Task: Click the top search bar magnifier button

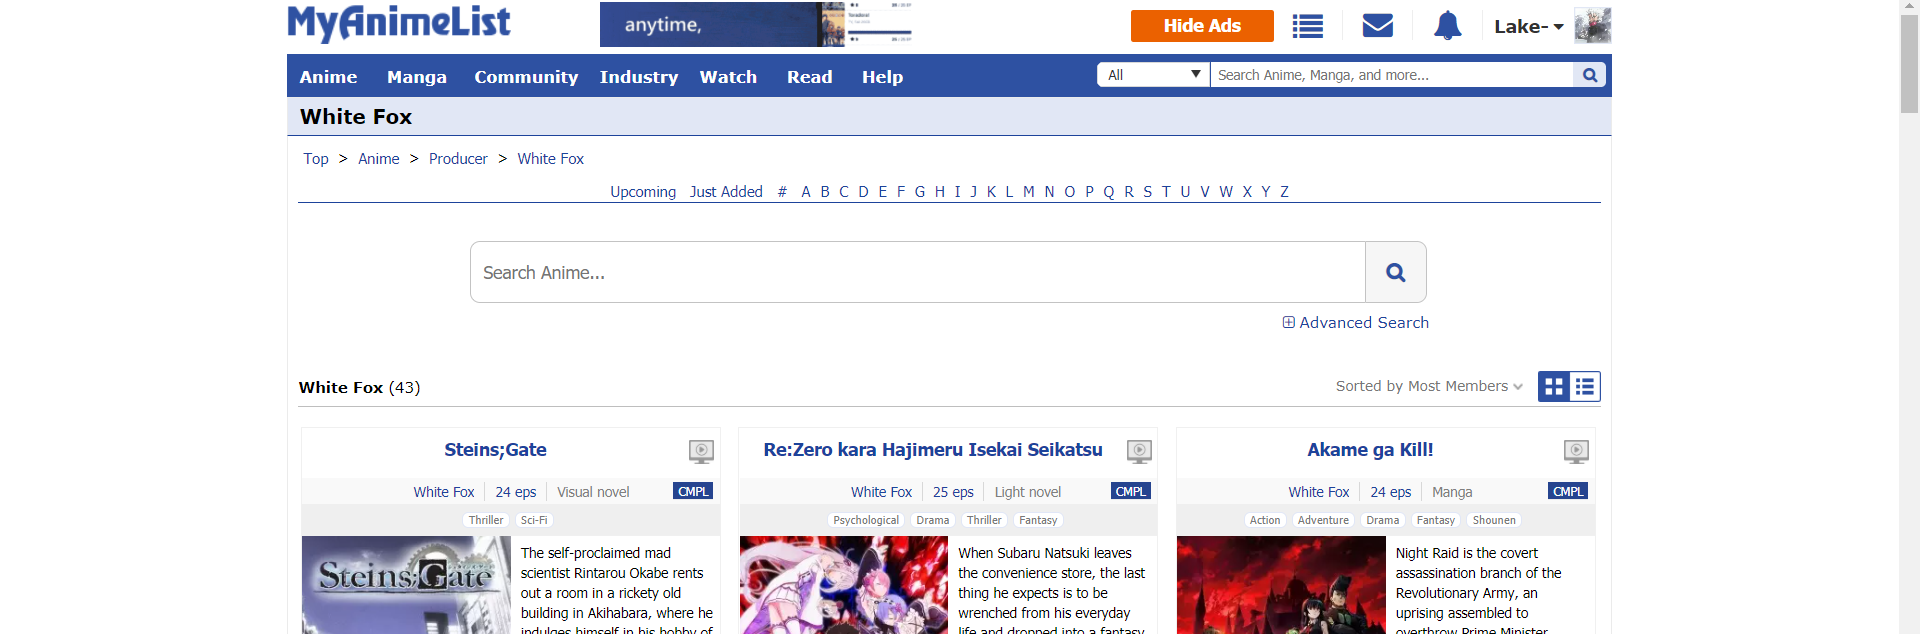Action: 1589,75
